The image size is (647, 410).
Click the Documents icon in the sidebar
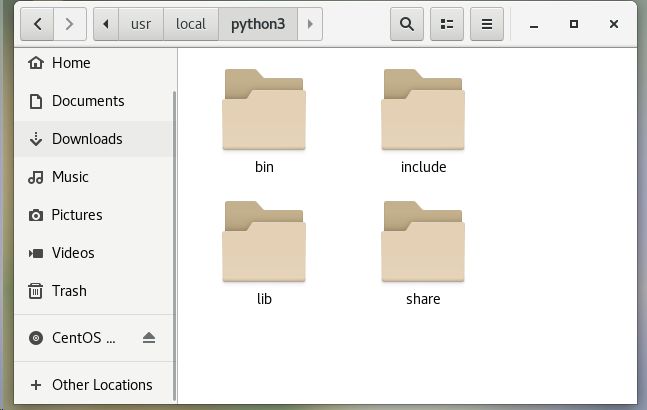(36, 101)
